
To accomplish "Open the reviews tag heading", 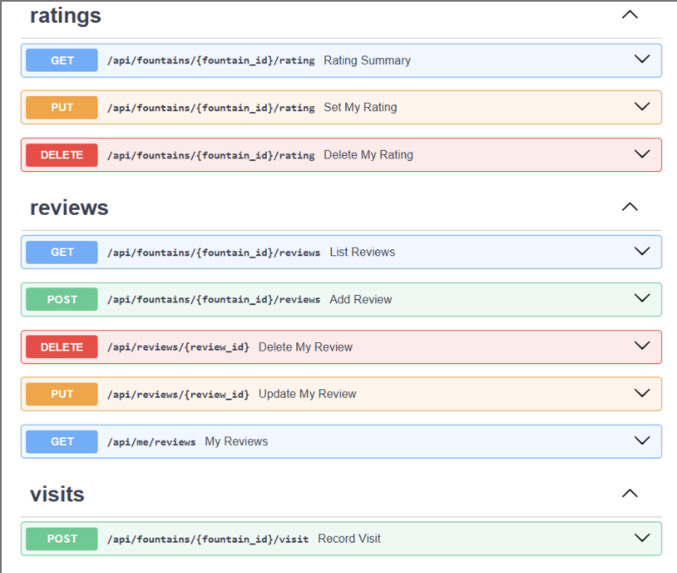I will pos(69,208).
